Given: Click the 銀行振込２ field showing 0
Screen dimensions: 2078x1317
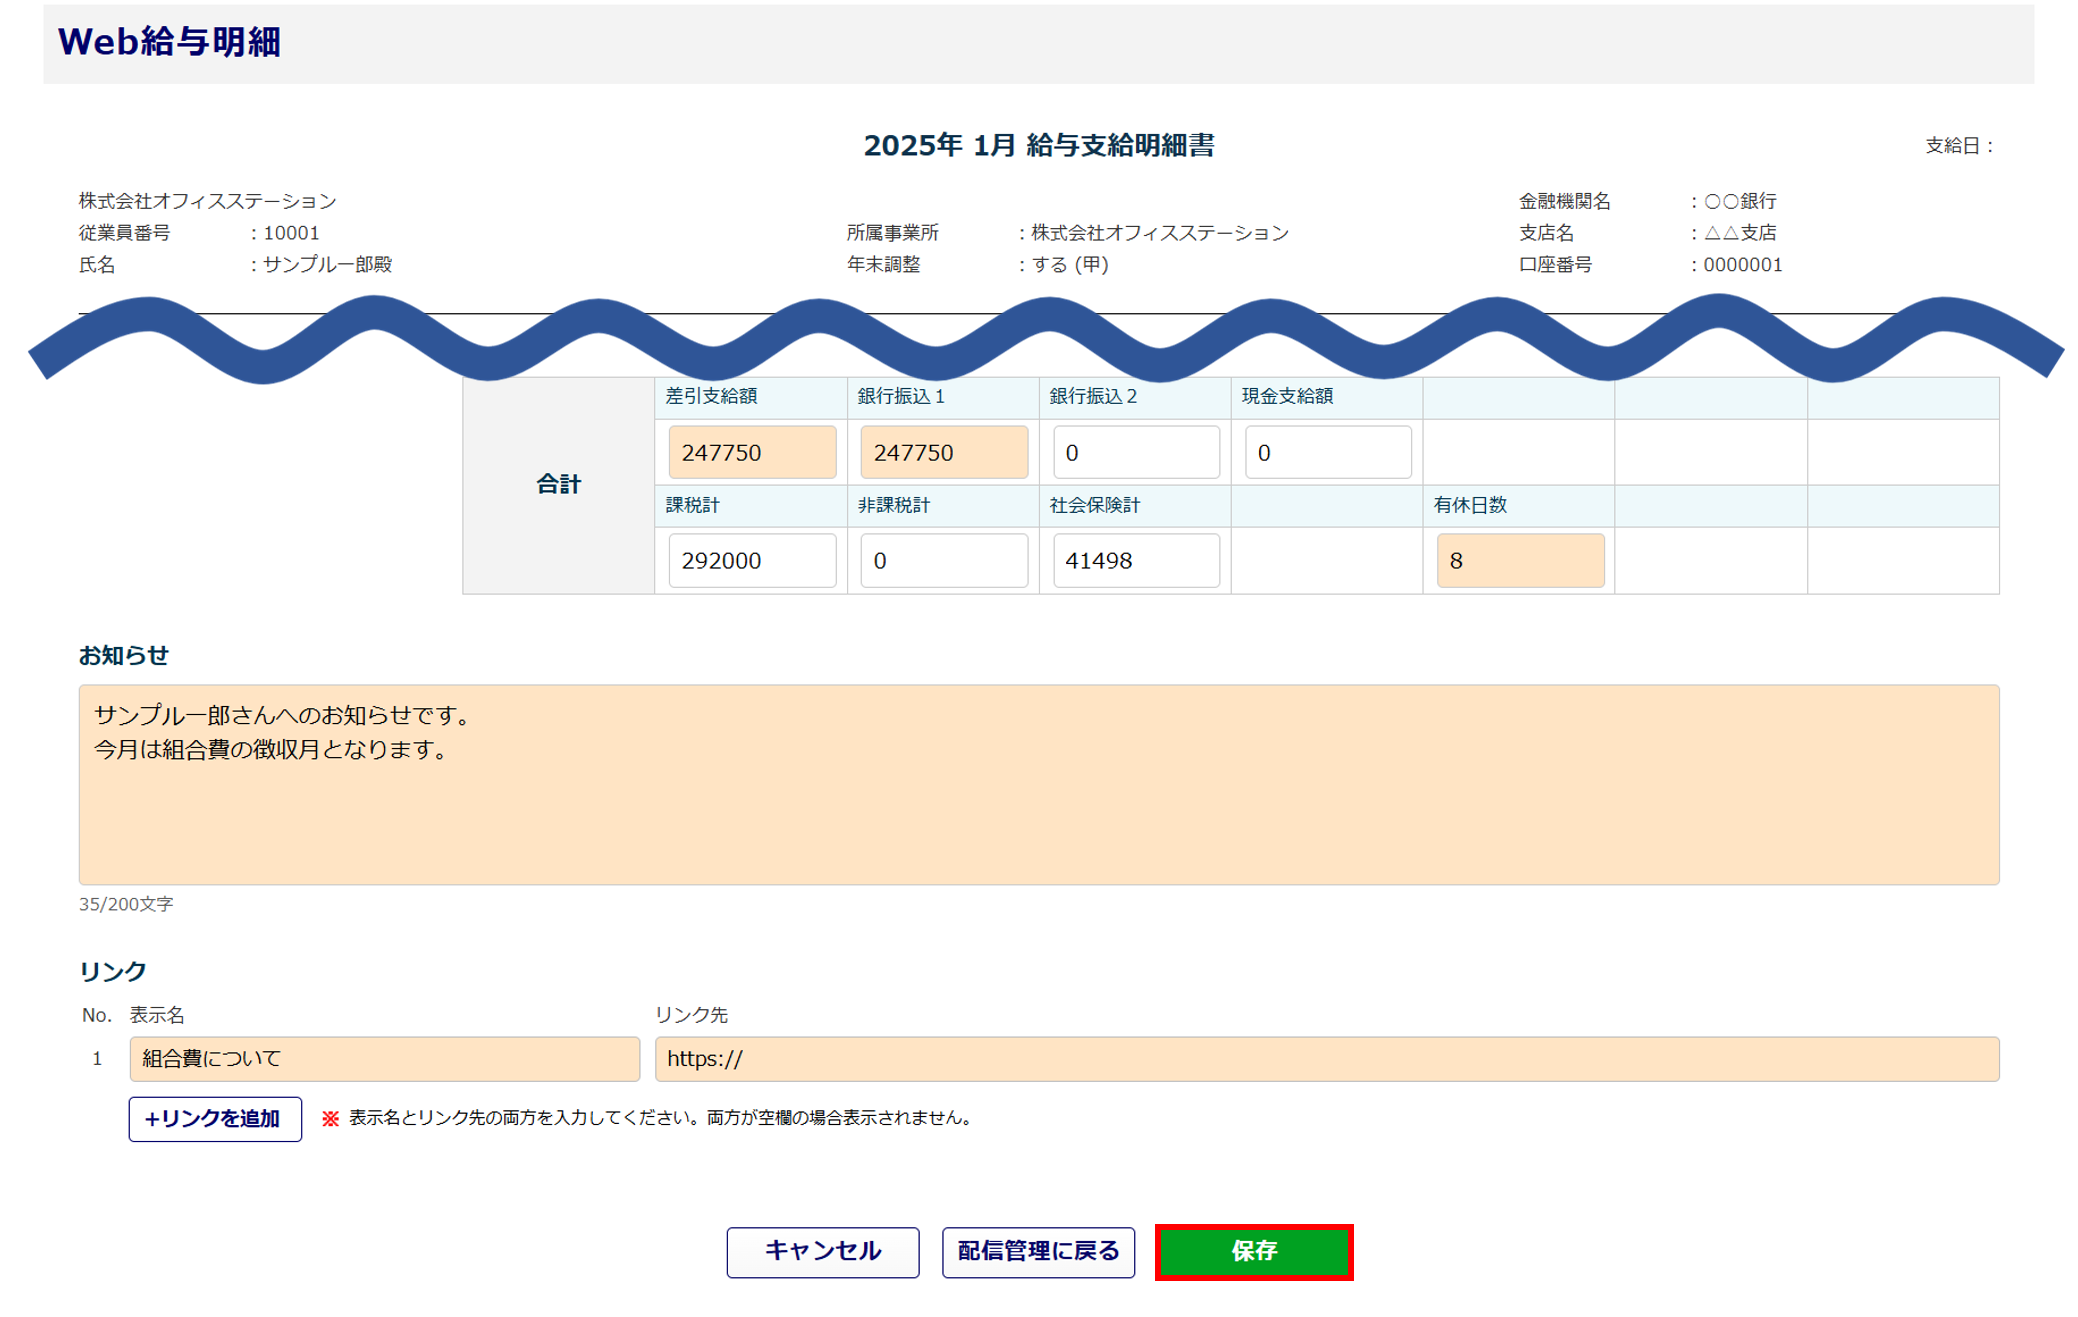Looking at the screenshot, I should tap(1135, 452).
